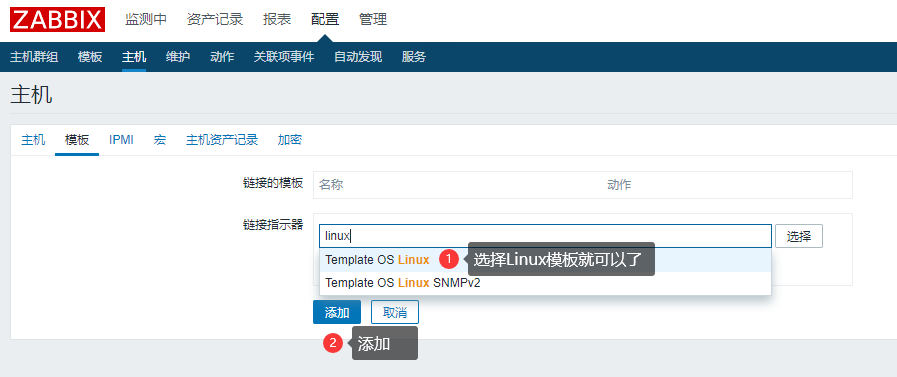Go to 主机 in the blue submenu bar
897x377 pixels.
134,57
